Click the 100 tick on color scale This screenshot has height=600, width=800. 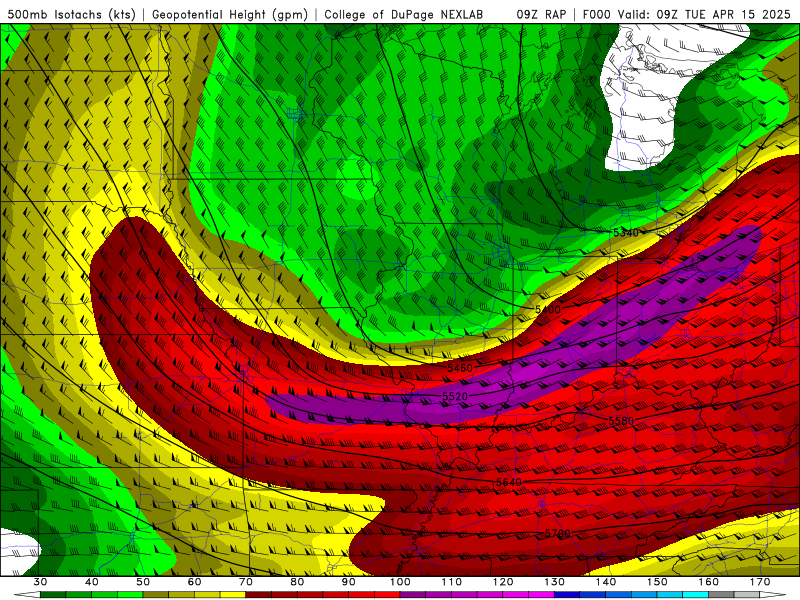400,582
